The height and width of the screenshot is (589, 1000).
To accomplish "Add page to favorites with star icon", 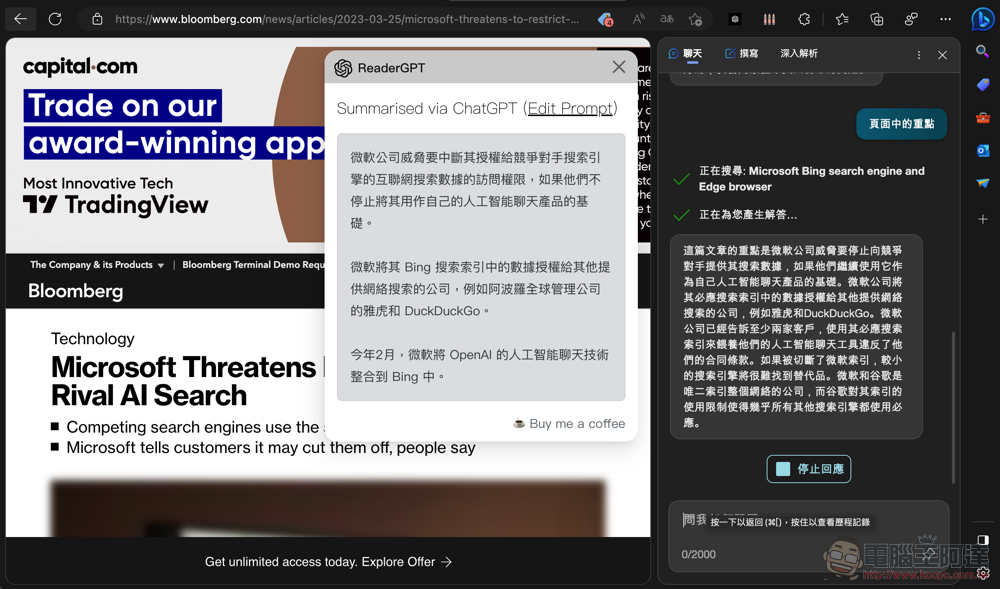I will pyautogui.click(x=695, y=19).
